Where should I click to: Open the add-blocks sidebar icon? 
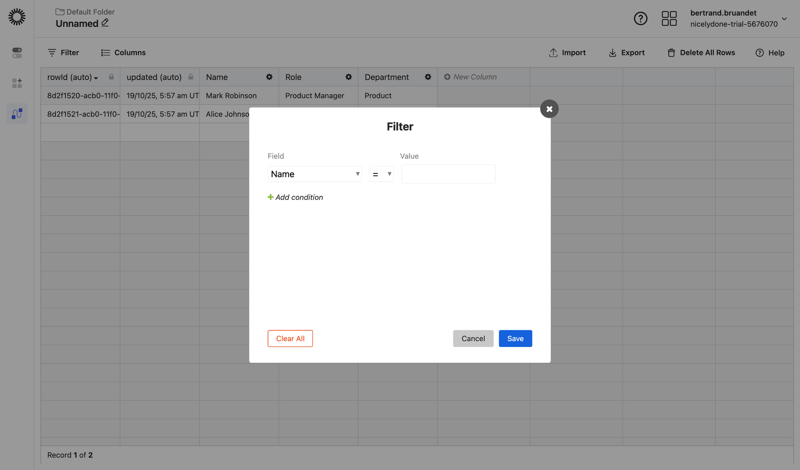coord(17,83)
